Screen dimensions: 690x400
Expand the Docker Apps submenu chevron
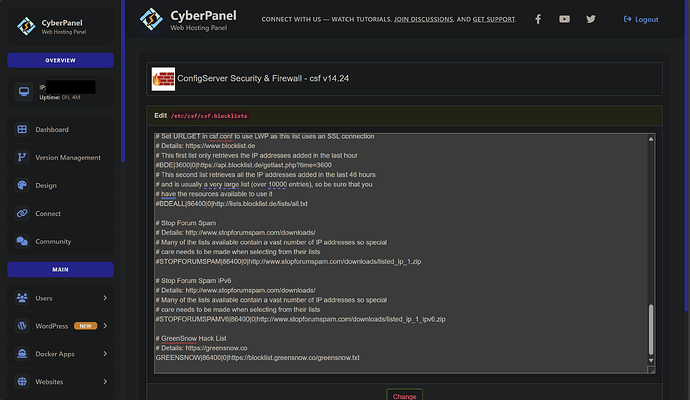[x=105, y=354]
